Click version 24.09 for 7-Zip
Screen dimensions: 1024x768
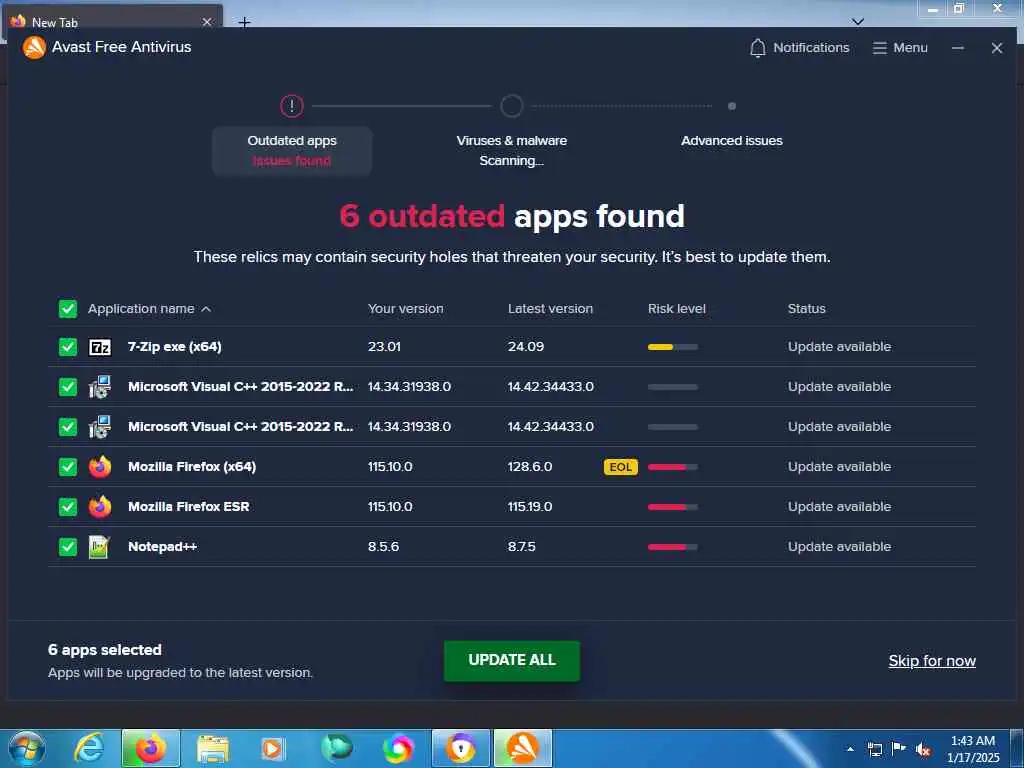526,347
